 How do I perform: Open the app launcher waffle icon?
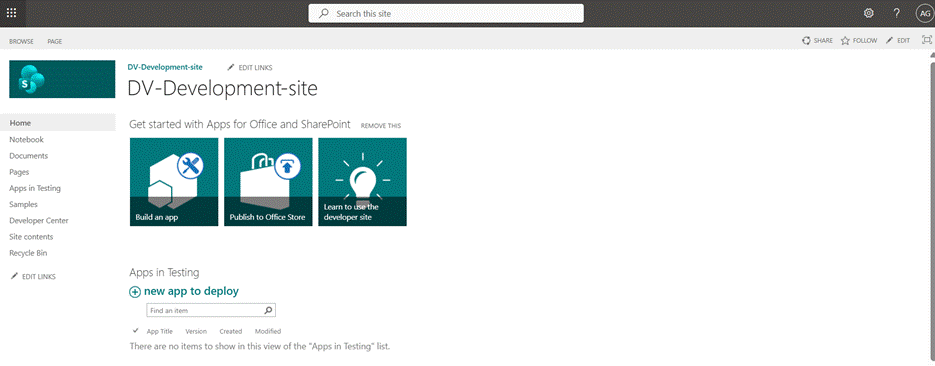click(11, 13)
